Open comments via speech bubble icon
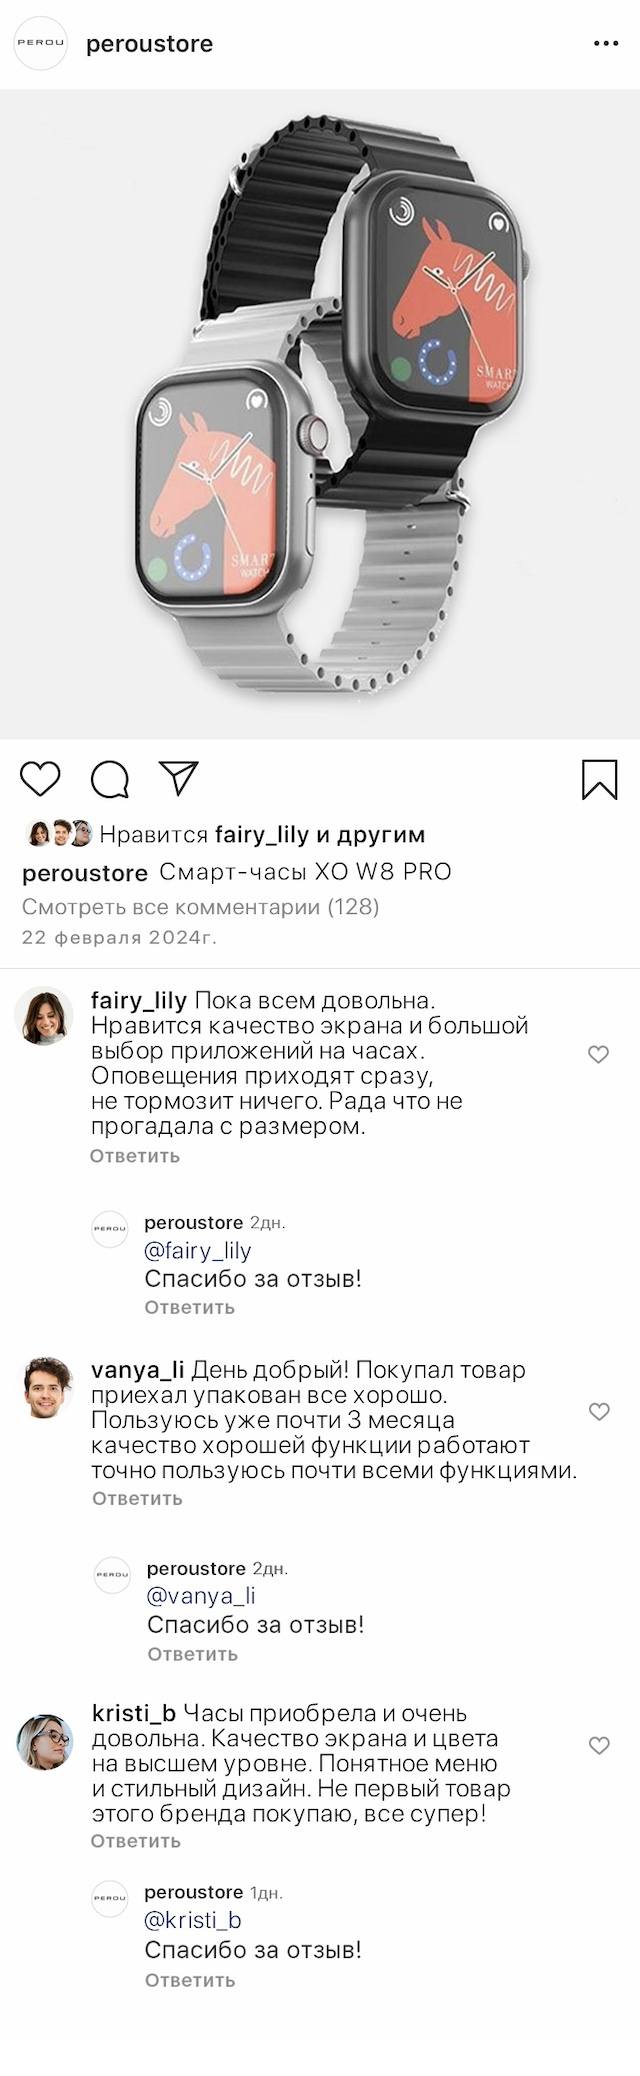The height and width of the screenshot is (2076, 640). [x=110, y=780]
